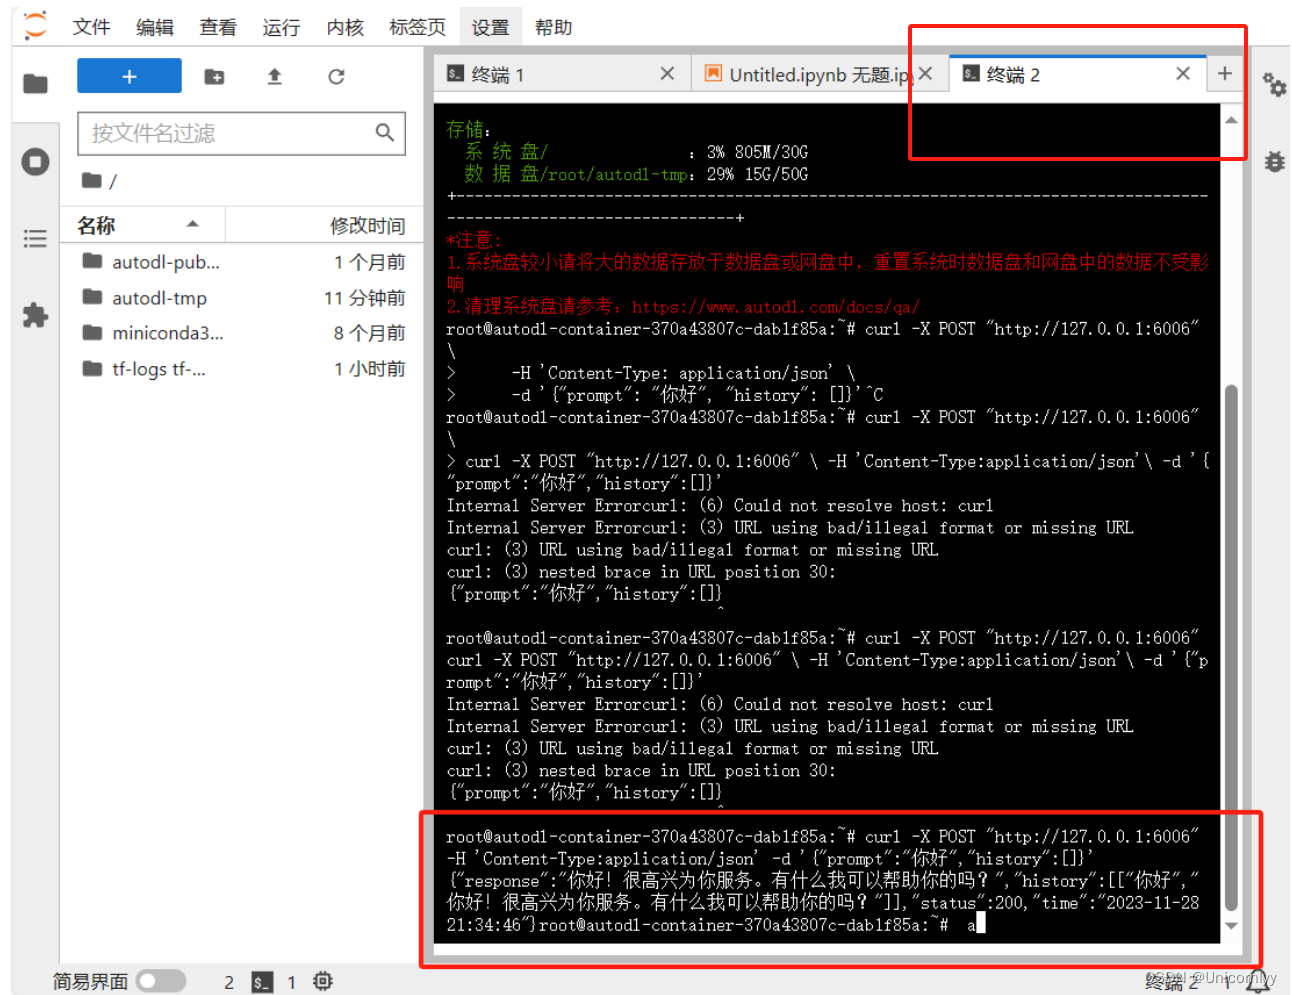
Task: Open a new tab with the + button
Action: (1224, 73)
